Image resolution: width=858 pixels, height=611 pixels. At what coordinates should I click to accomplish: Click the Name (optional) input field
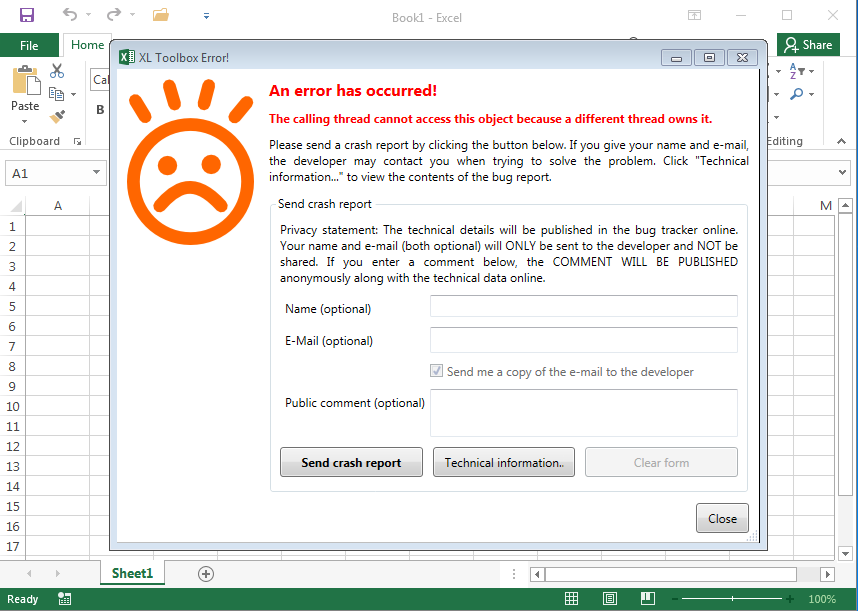[583, 306]
